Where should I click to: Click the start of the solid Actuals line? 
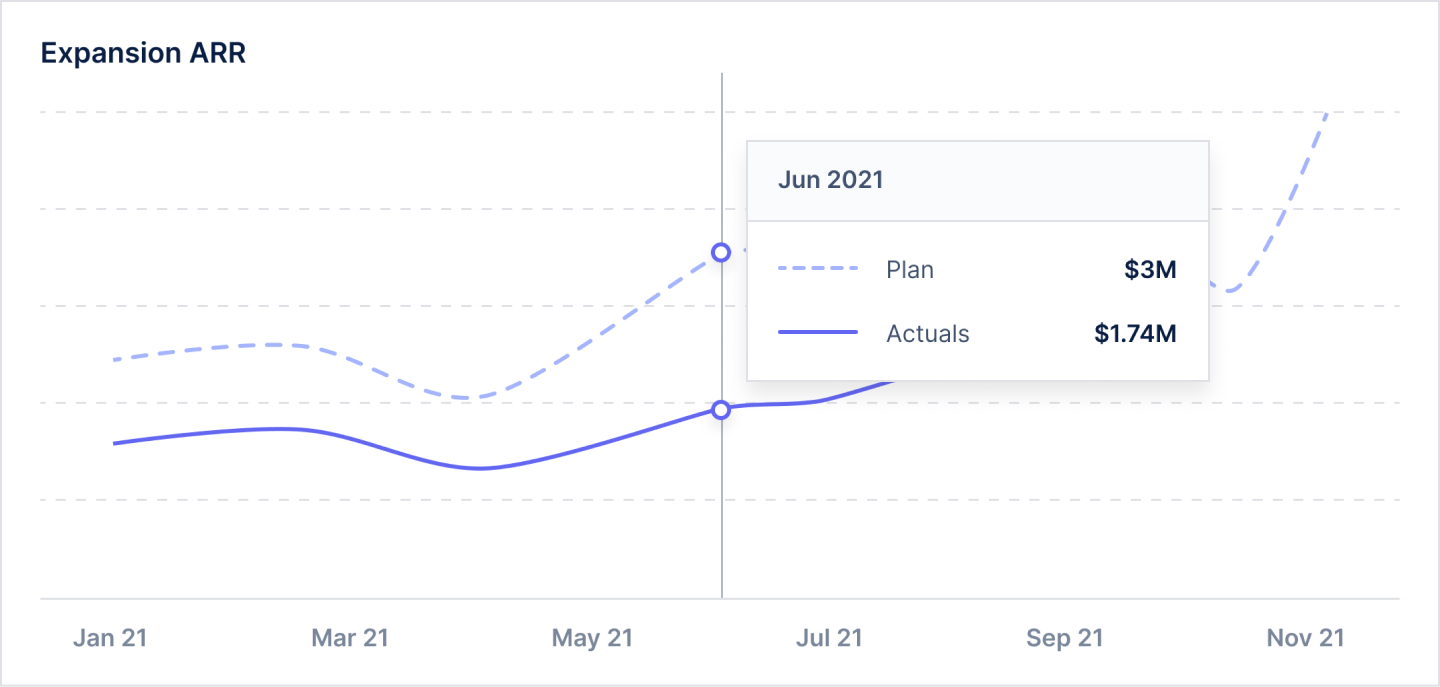(116, 443)
